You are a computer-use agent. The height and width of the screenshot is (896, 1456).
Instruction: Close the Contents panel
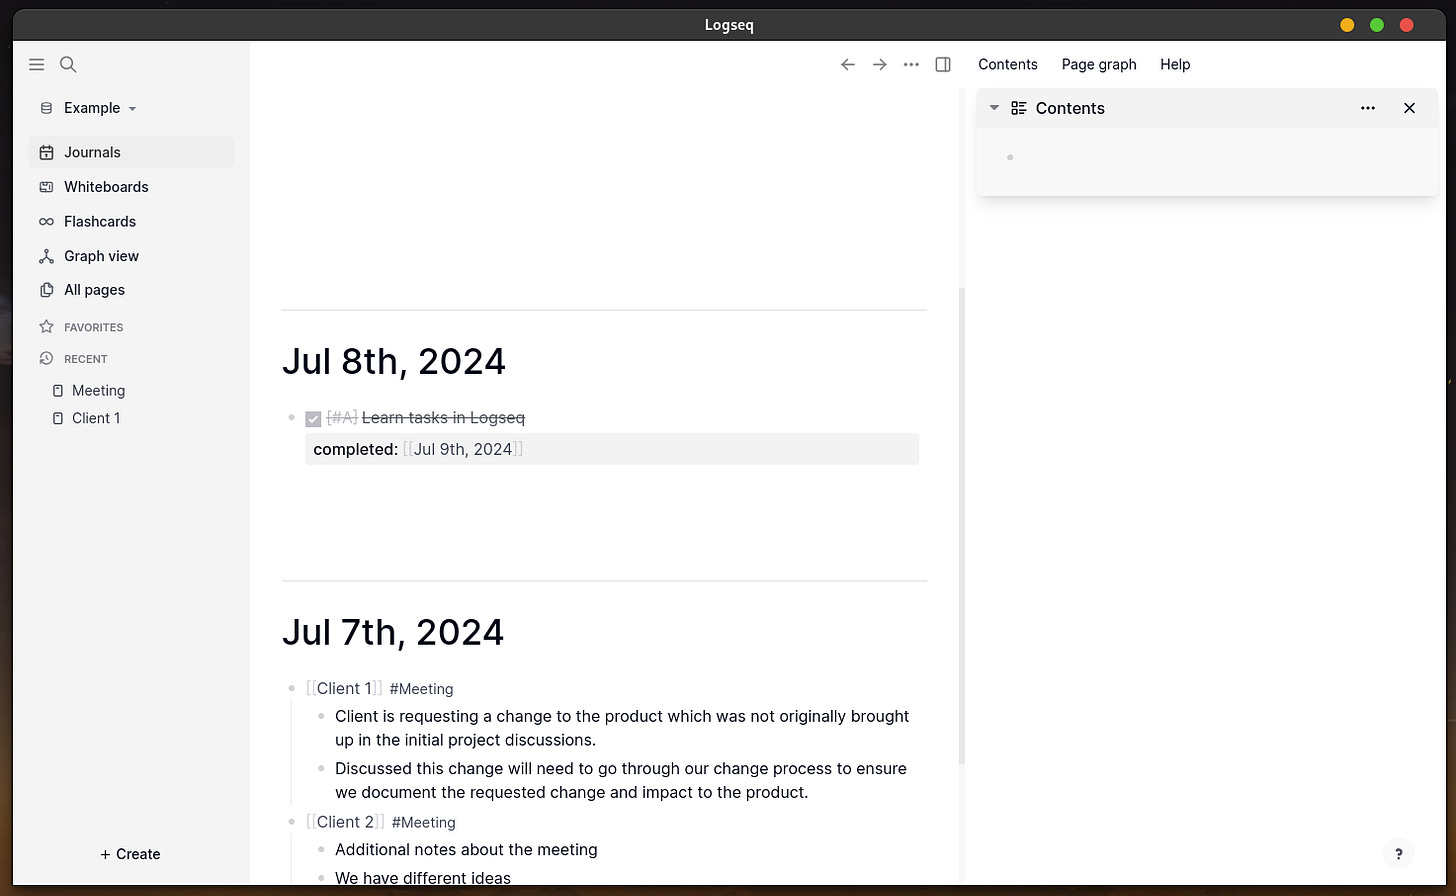[1409, 108]
